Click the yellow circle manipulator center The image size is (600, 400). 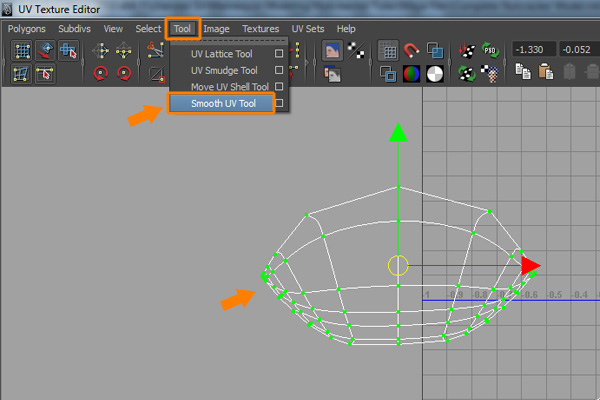(x=398, y=265)
